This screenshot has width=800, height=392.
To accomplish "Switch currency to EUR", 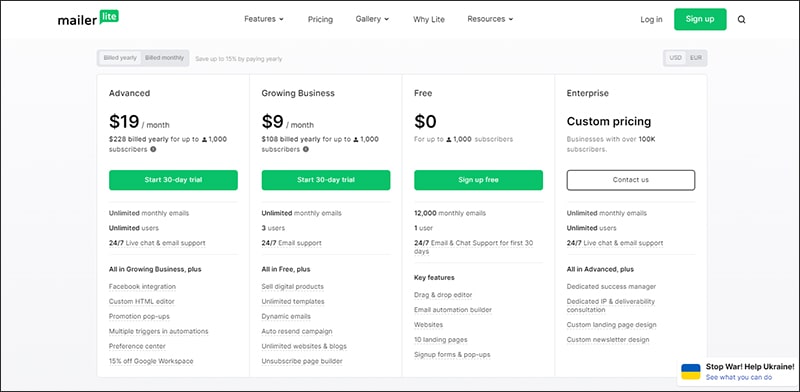I will click(696, 58).
